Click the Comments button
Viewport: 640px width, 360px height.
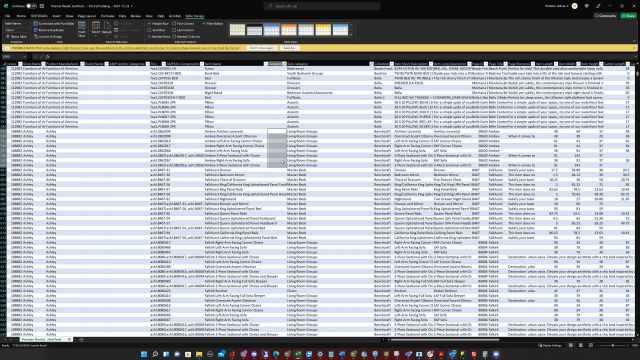pos(605,16)
